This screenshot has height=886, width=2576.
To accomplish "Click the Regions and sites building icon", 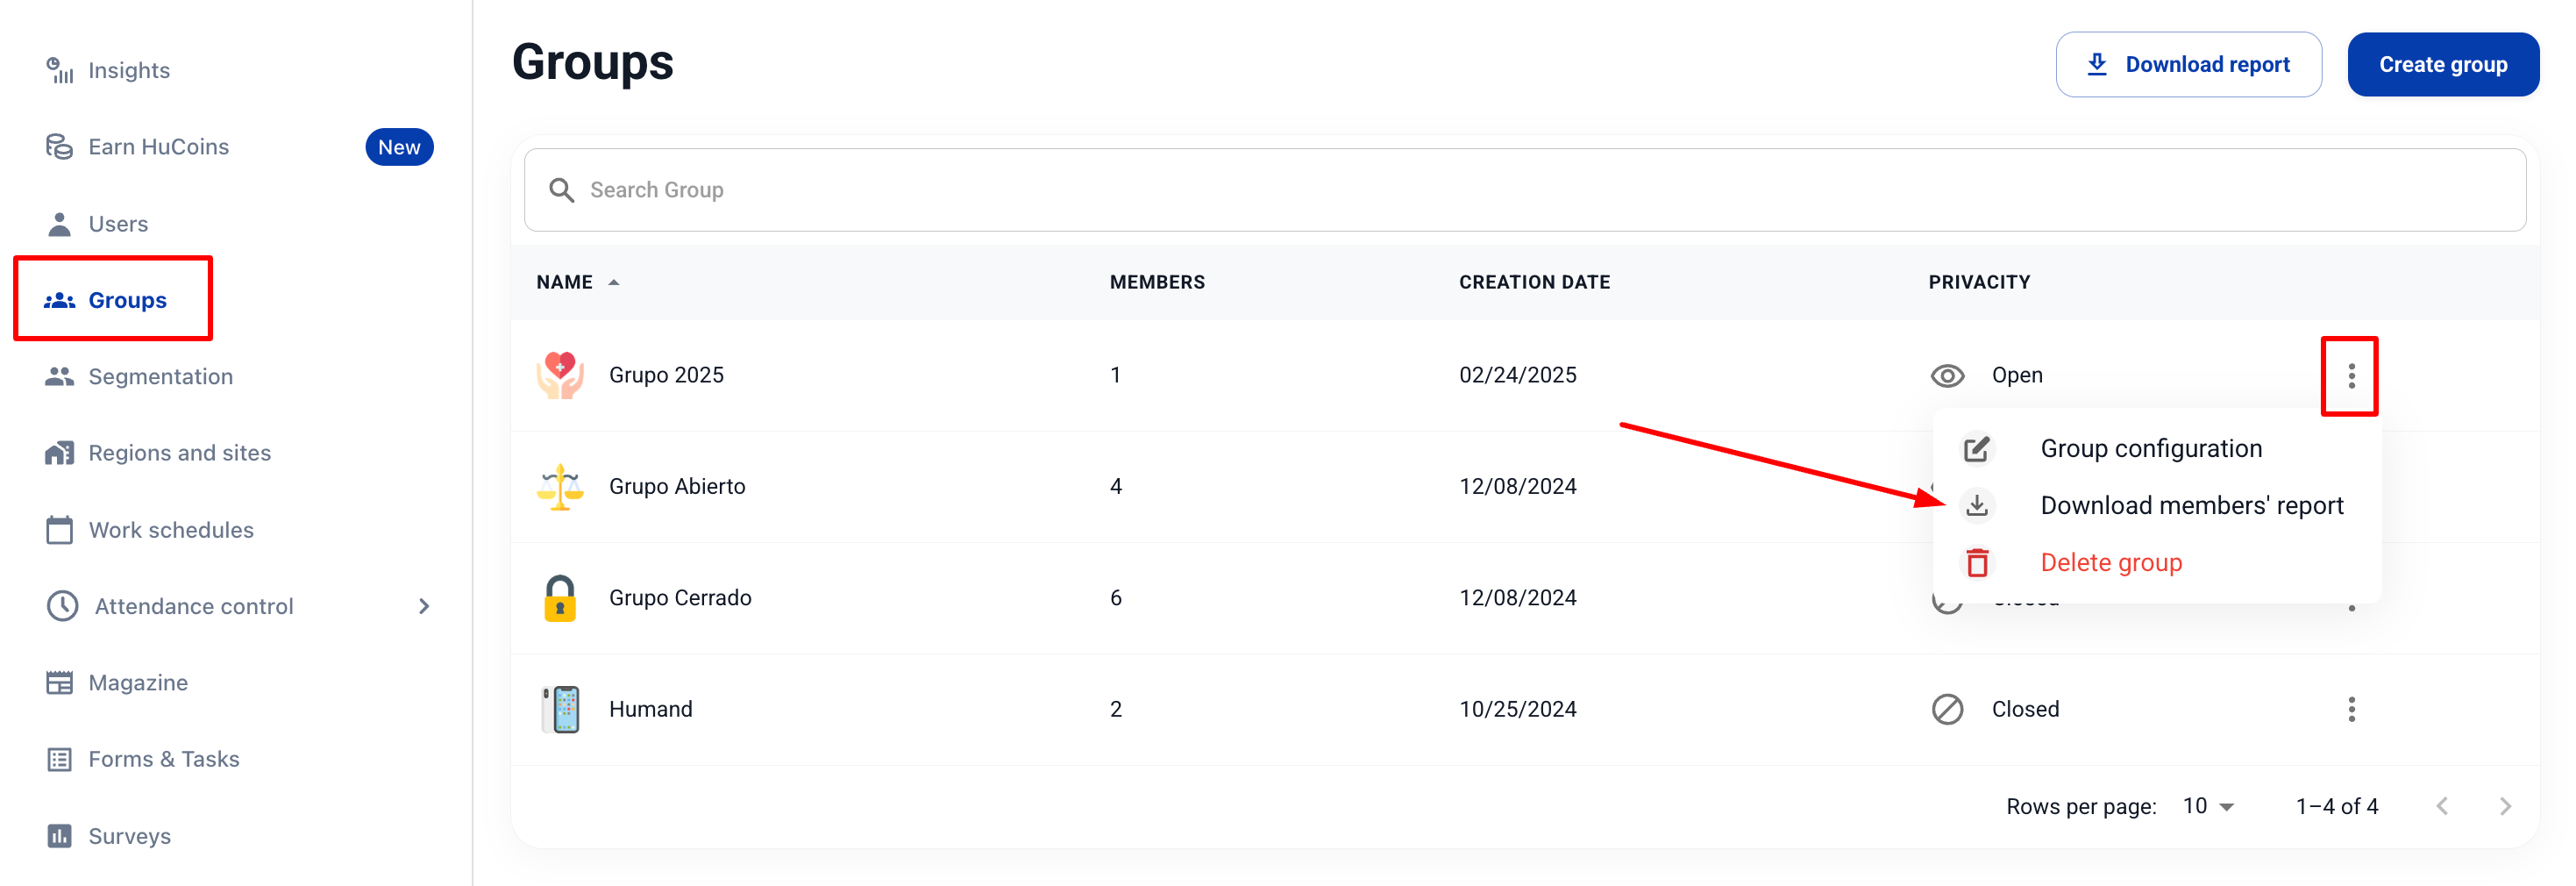I will point(59,453).
